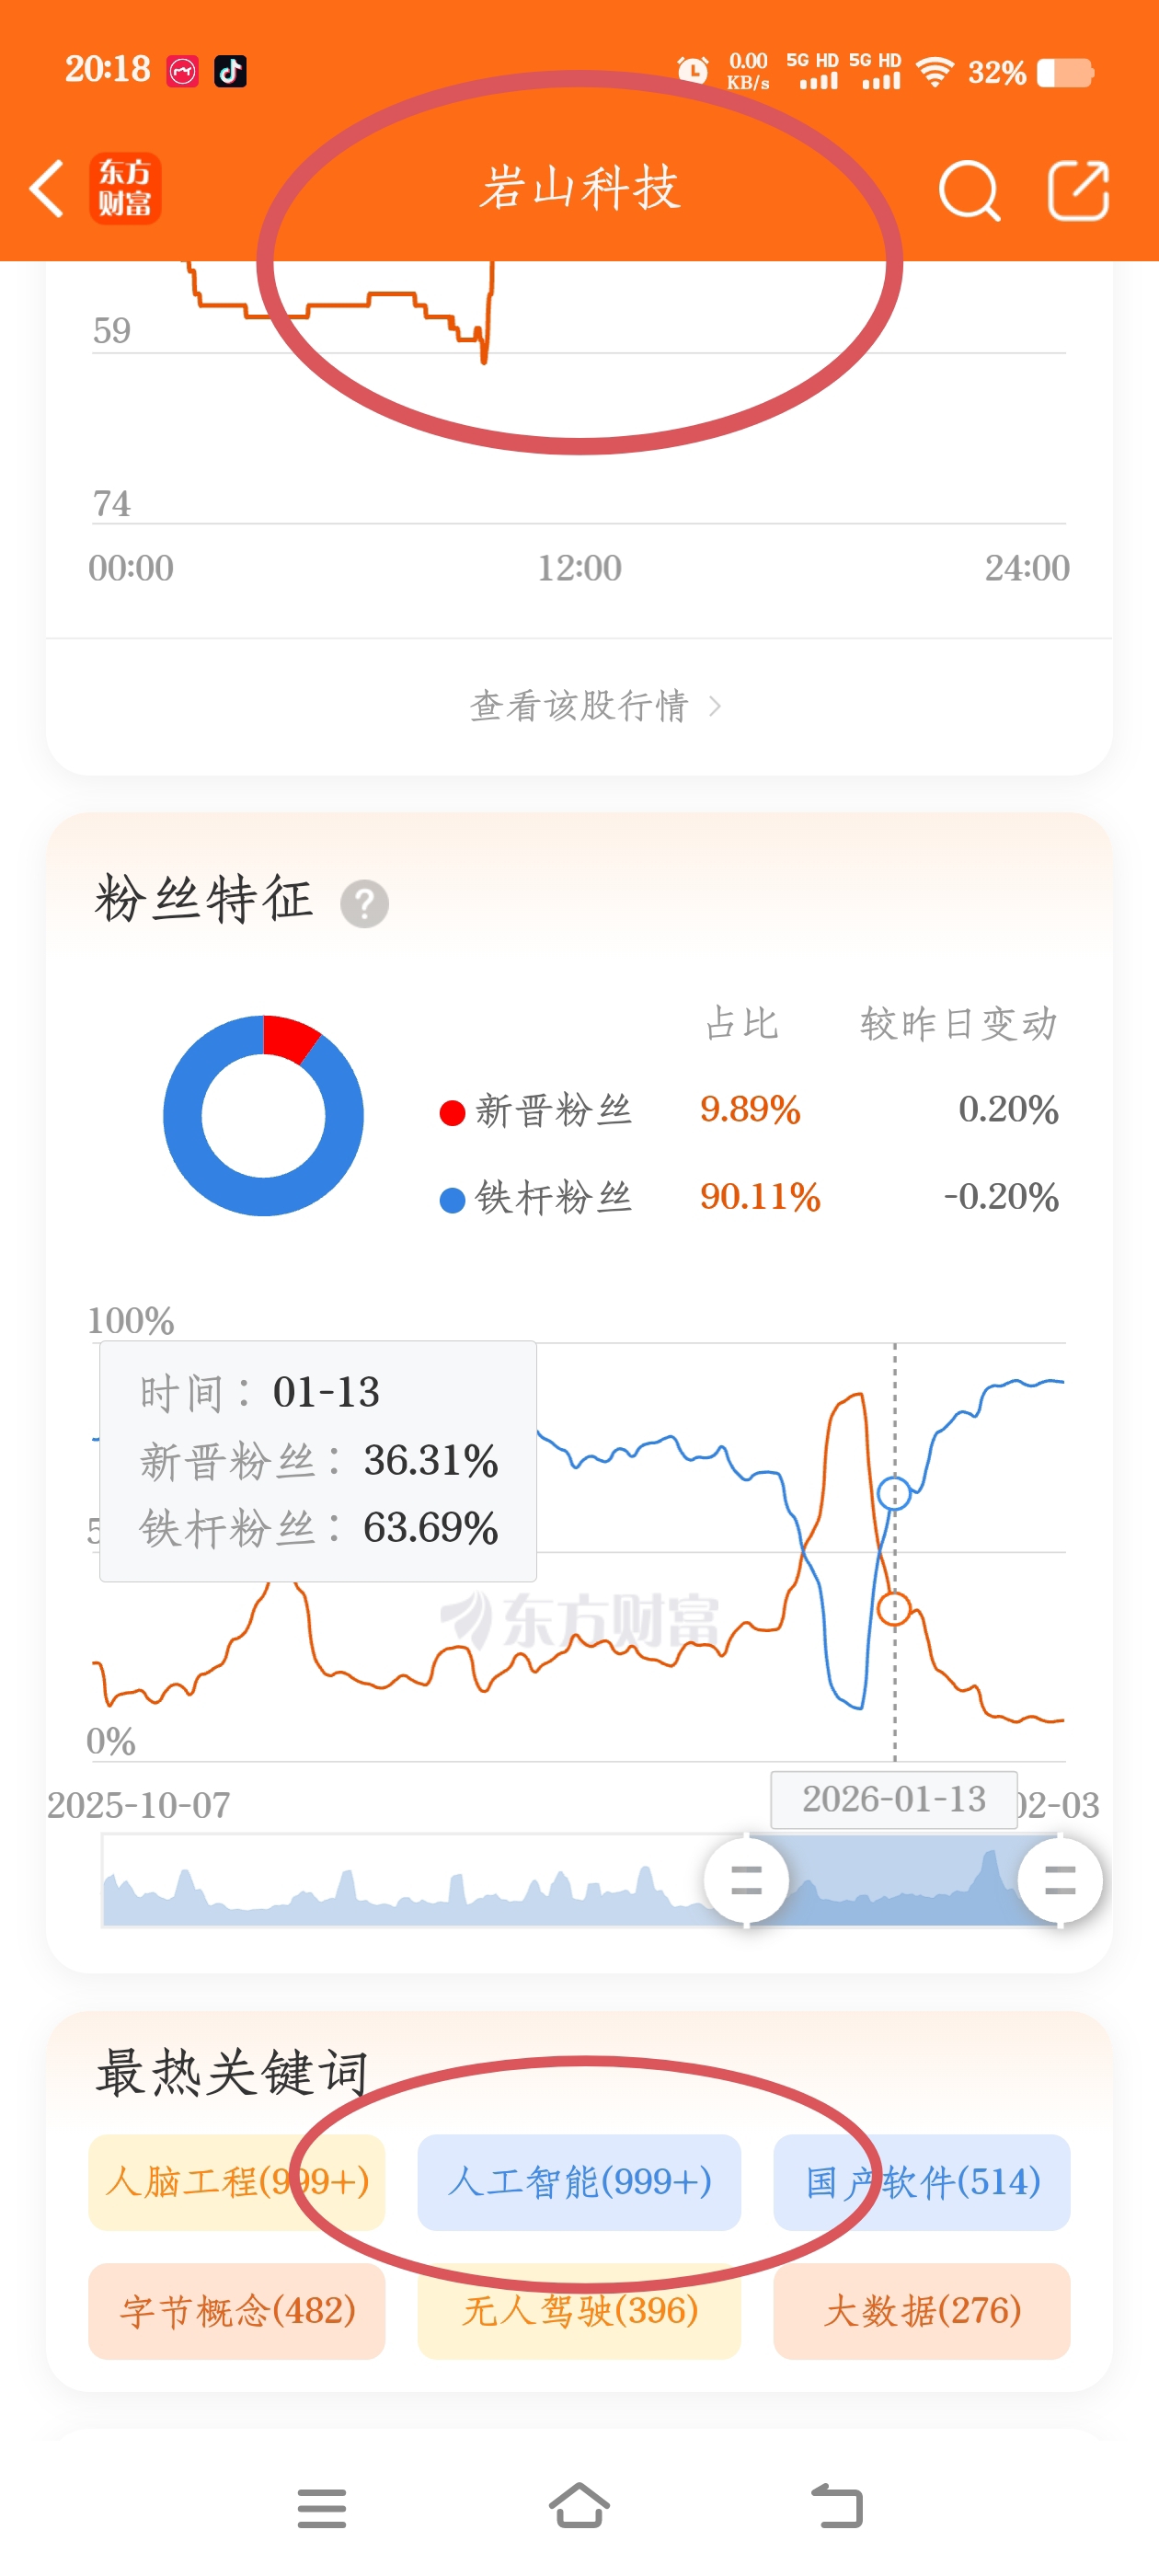
Task: Select 人工智能(999+) keyword tag
Action: 579,2182
